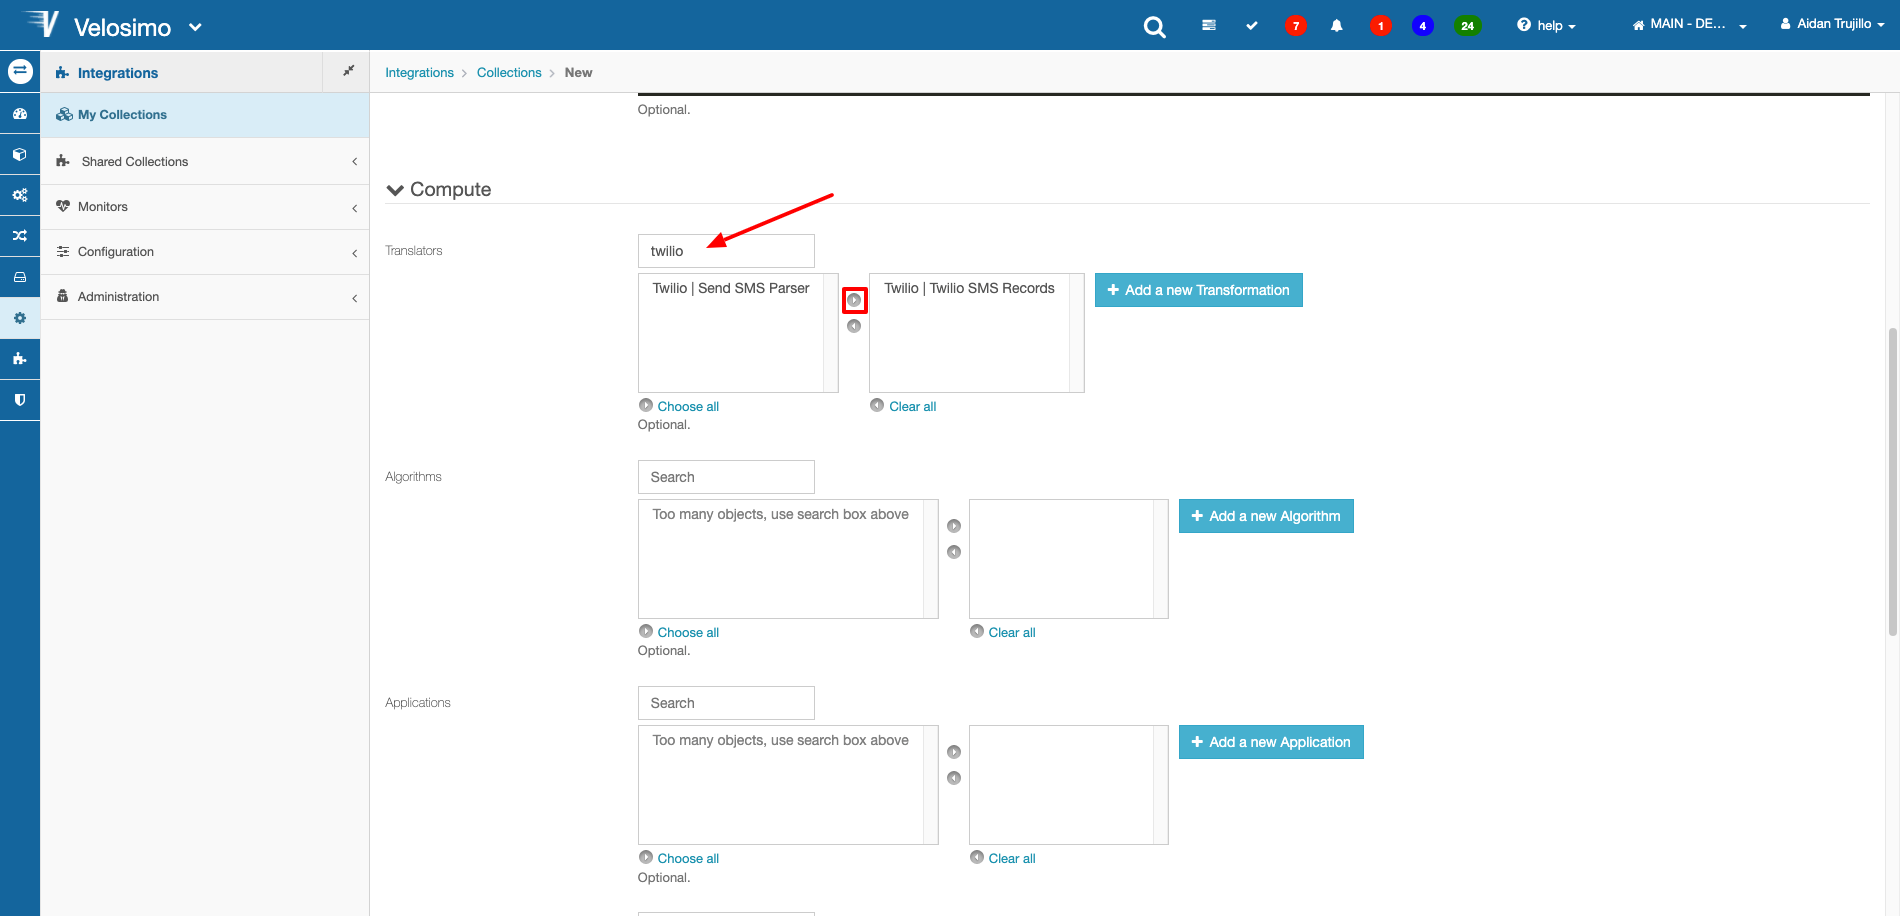The width and height of the screenshot is (1900, 916).
Task: Click Add a new Transformation button
Action: pyautogui.click(x=1198, y=290)
